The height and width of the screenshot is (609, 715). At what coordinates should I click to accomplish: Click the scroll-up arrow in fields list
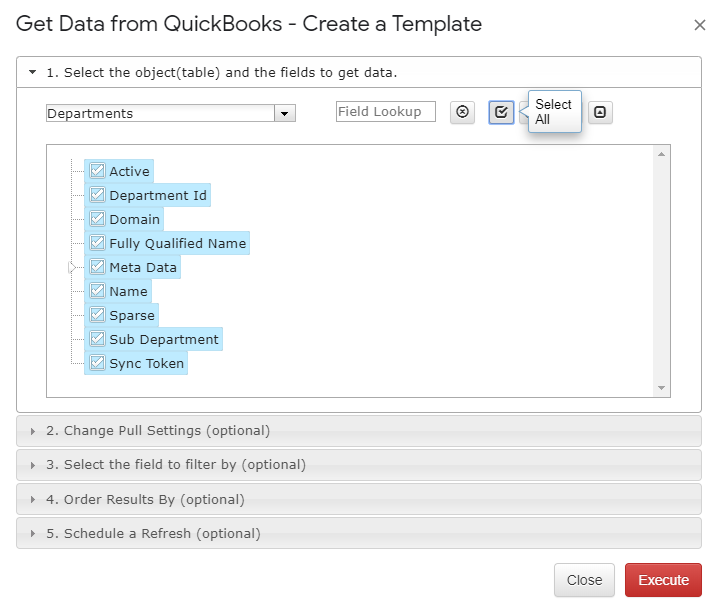point(661,155)
